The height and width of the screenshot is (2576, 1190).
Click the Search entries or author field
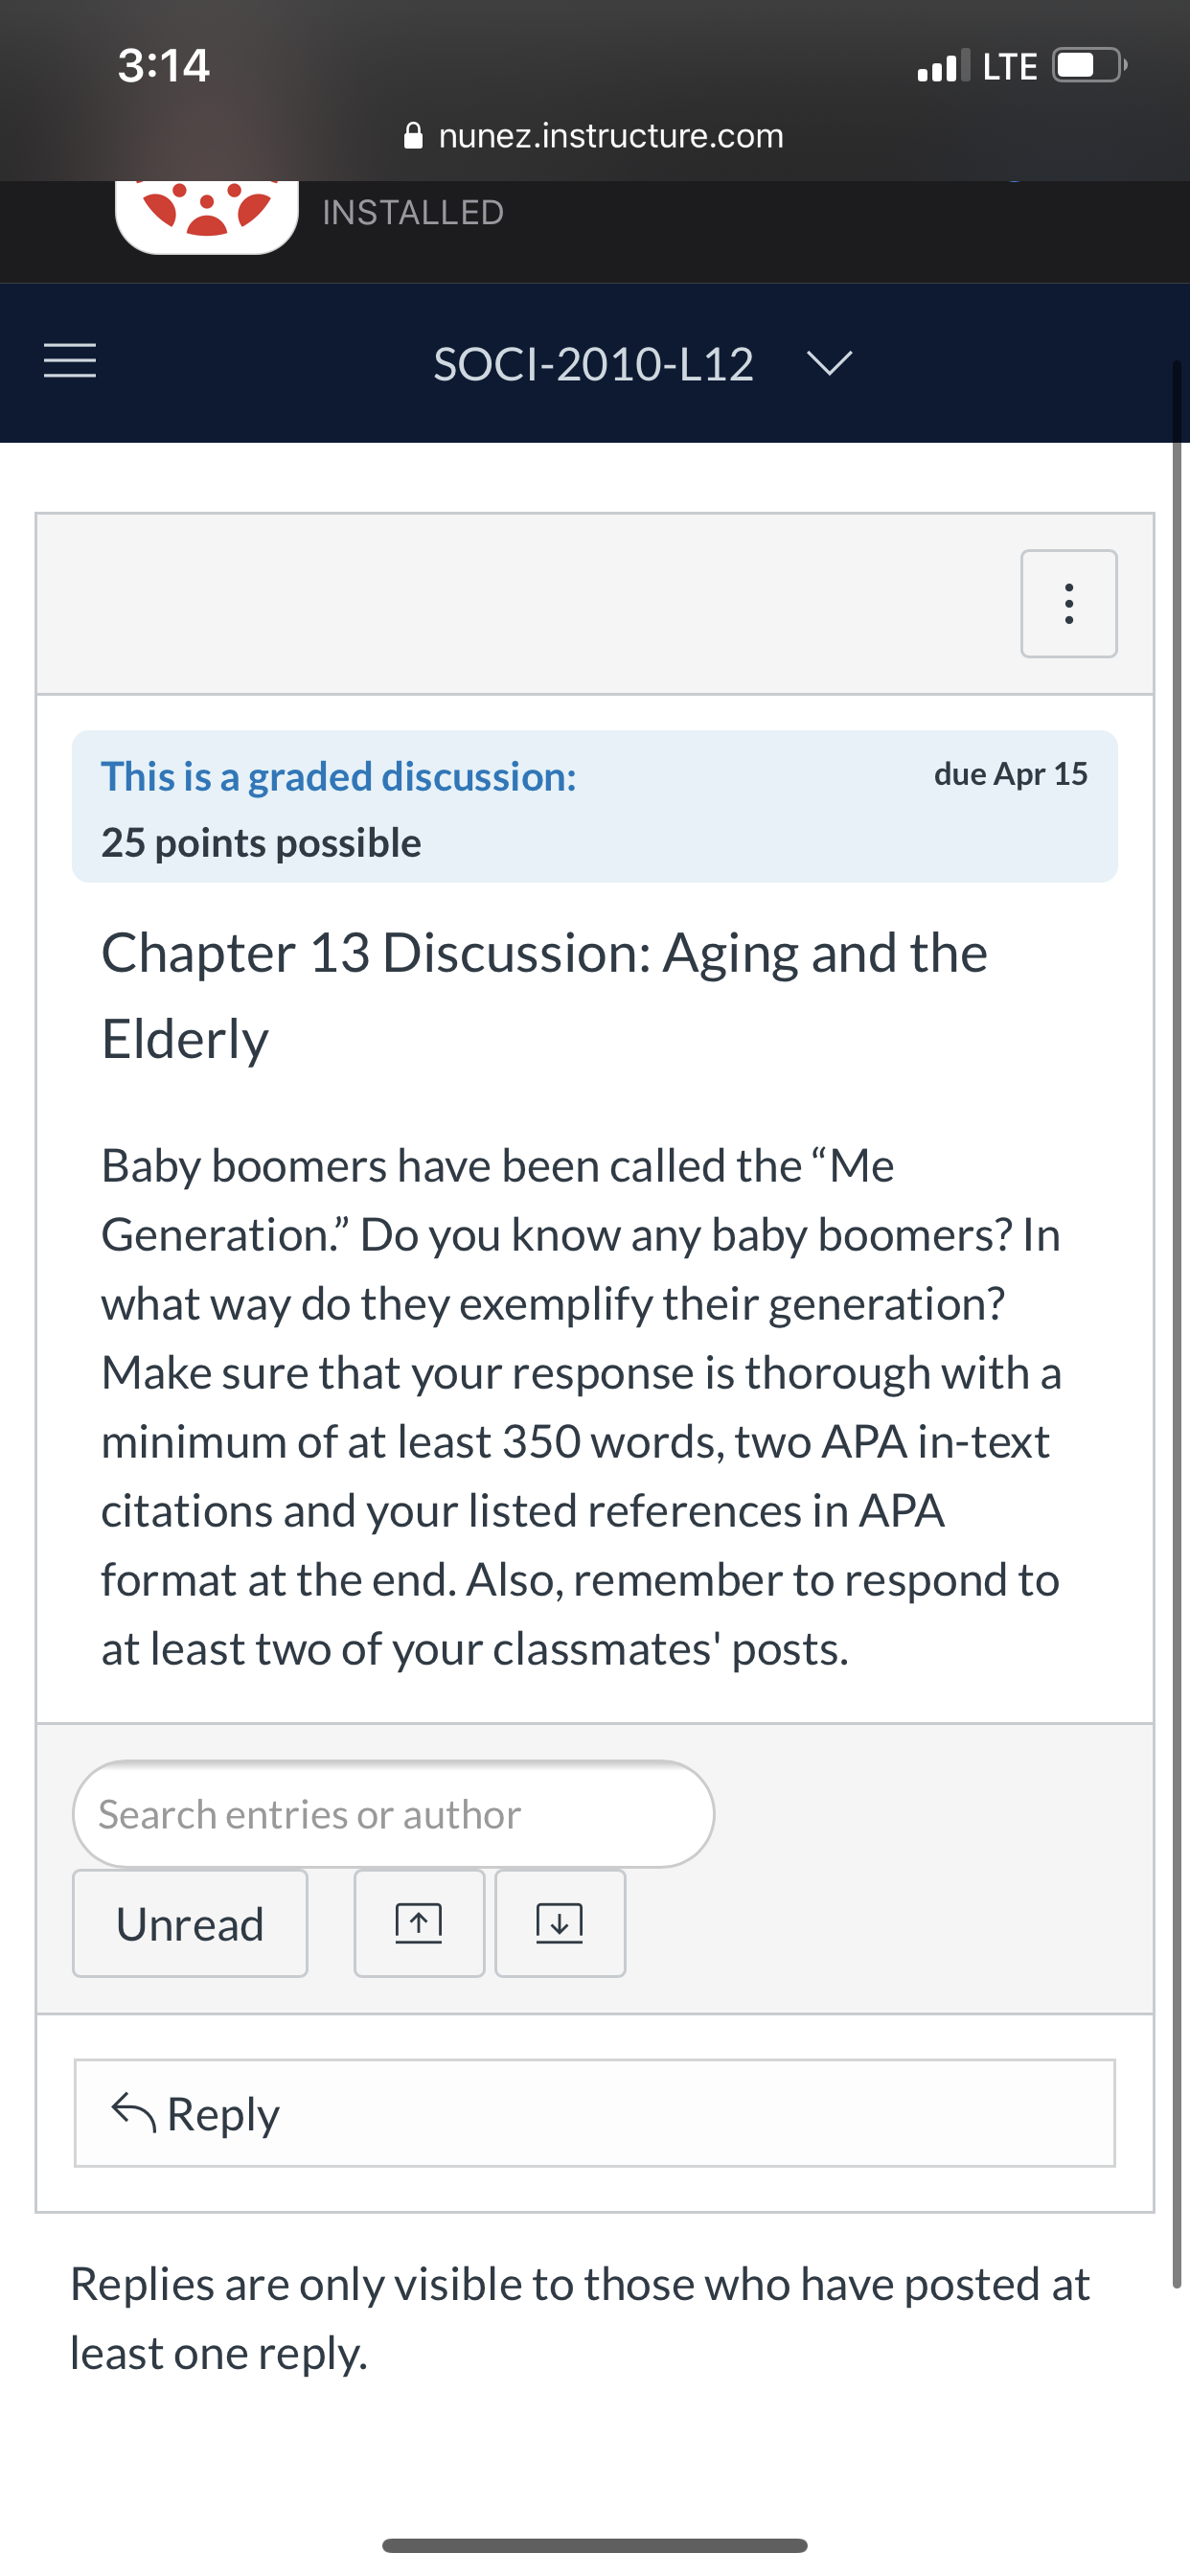(393, 1814)
